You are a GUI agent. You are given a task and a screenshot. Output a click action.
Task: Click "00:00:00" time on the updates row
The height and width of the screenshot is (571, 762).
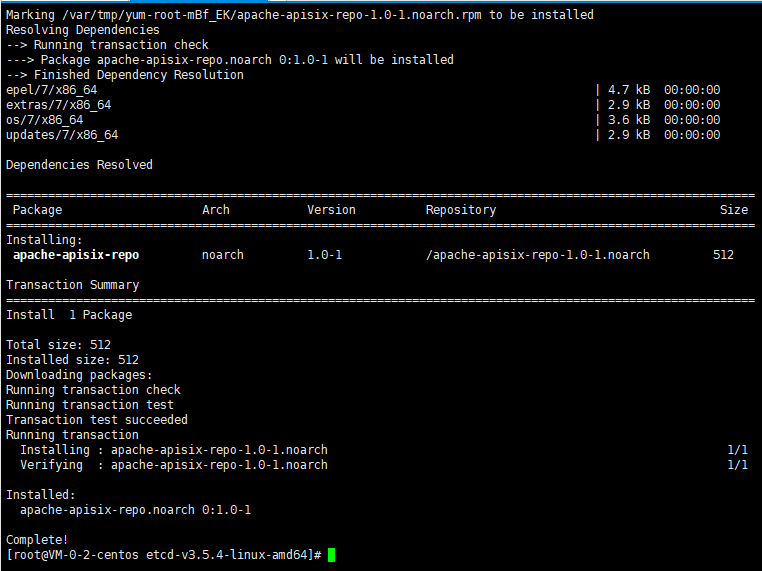(x=692, y=135)
